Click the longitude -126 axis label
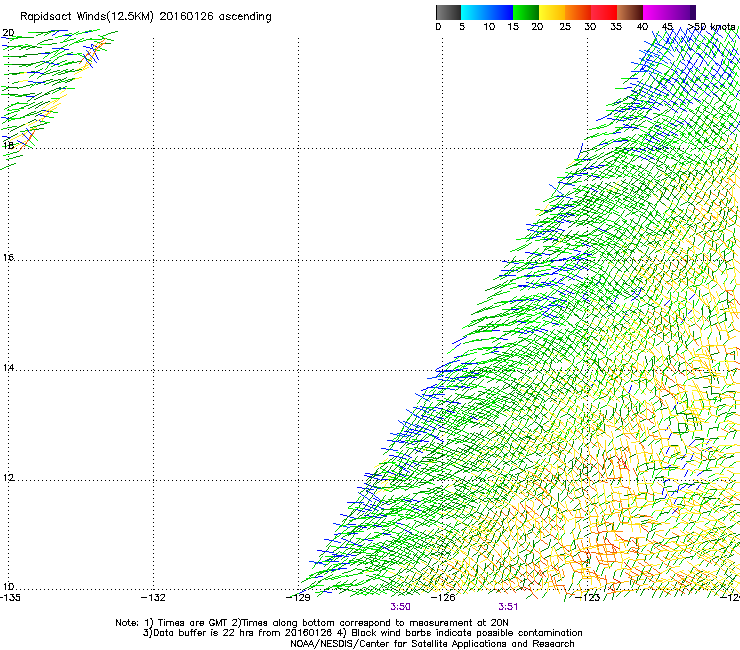The height and width of the screenshot is (650, 740). click(443, 598)
